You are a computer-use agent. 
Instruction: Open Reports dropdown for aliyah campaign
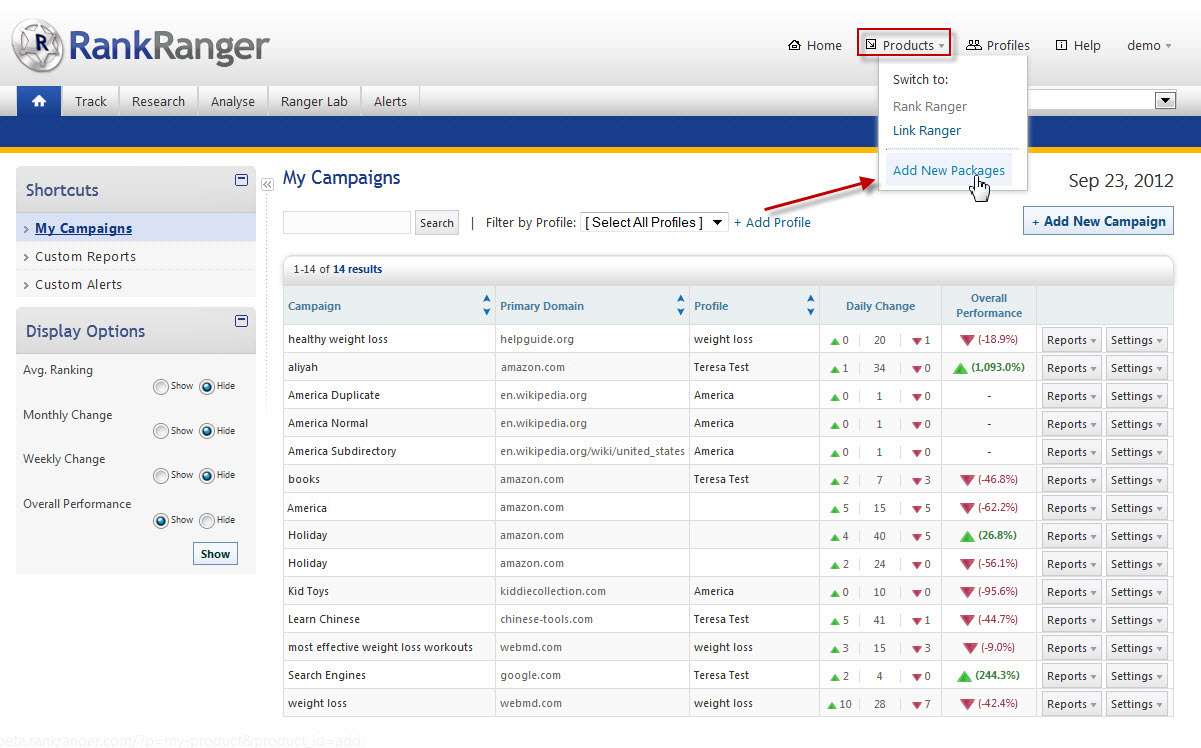[1071, 368]
